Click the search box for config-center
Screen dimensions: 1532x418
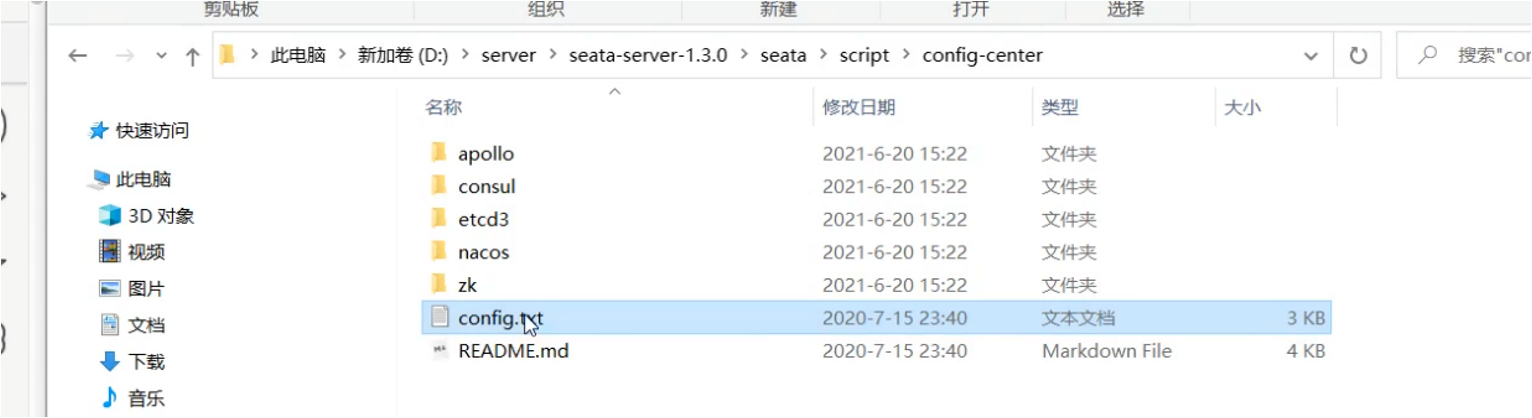click(x=1464, y=56)
